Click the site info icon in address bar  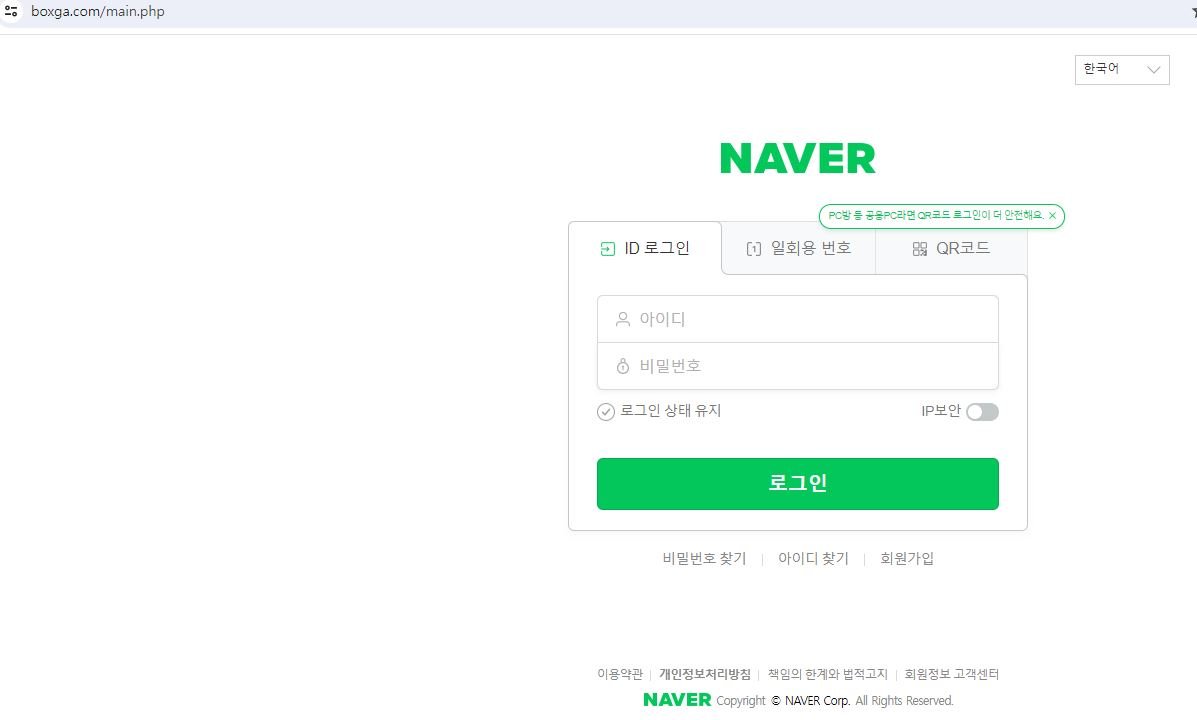(11, 11)
